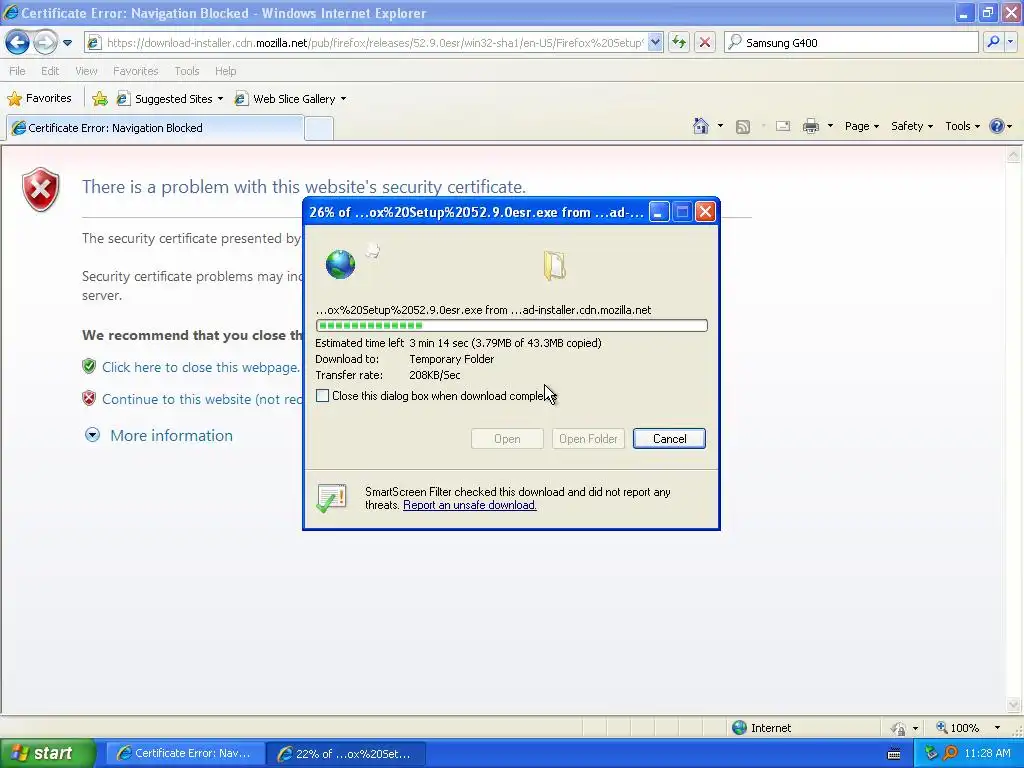The width and height of the screenshot is (1024, 768).
Task: Click the Refresh icon next to address bar
Action: tap(679, 43)
